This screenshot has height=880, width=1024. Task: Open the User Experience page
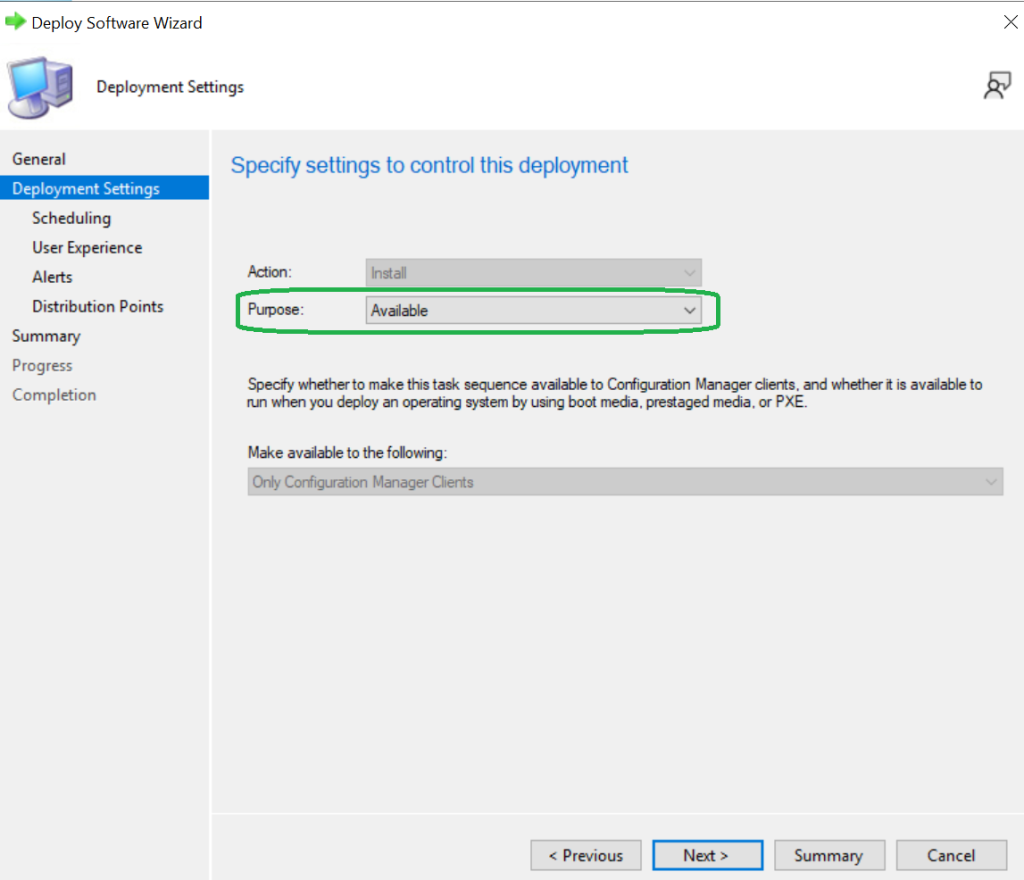point(87,247)
